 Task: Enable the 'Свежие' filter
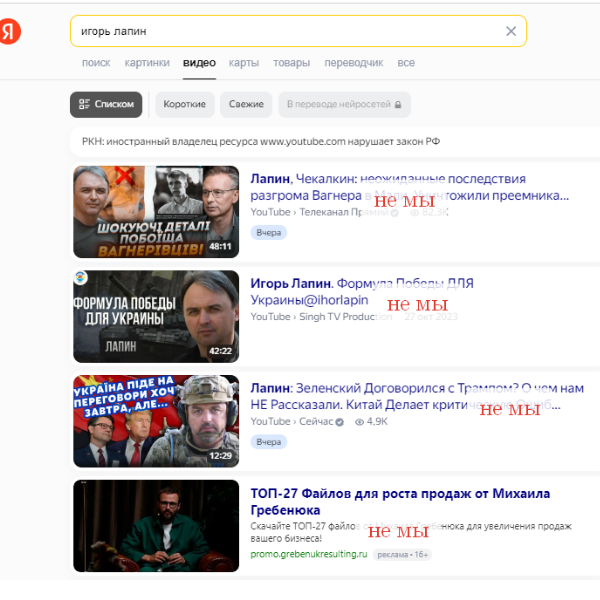(x=246, y=104)
